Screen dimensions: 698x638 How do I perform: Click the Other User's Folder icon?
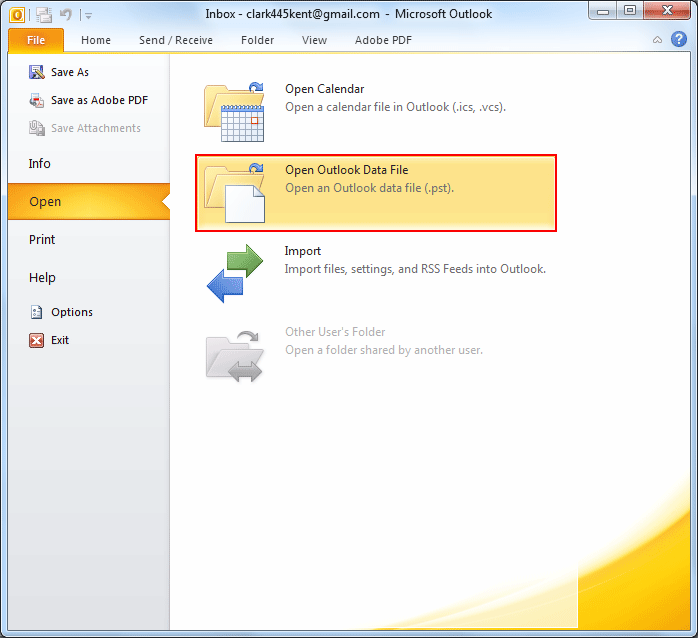coord(235,355)
